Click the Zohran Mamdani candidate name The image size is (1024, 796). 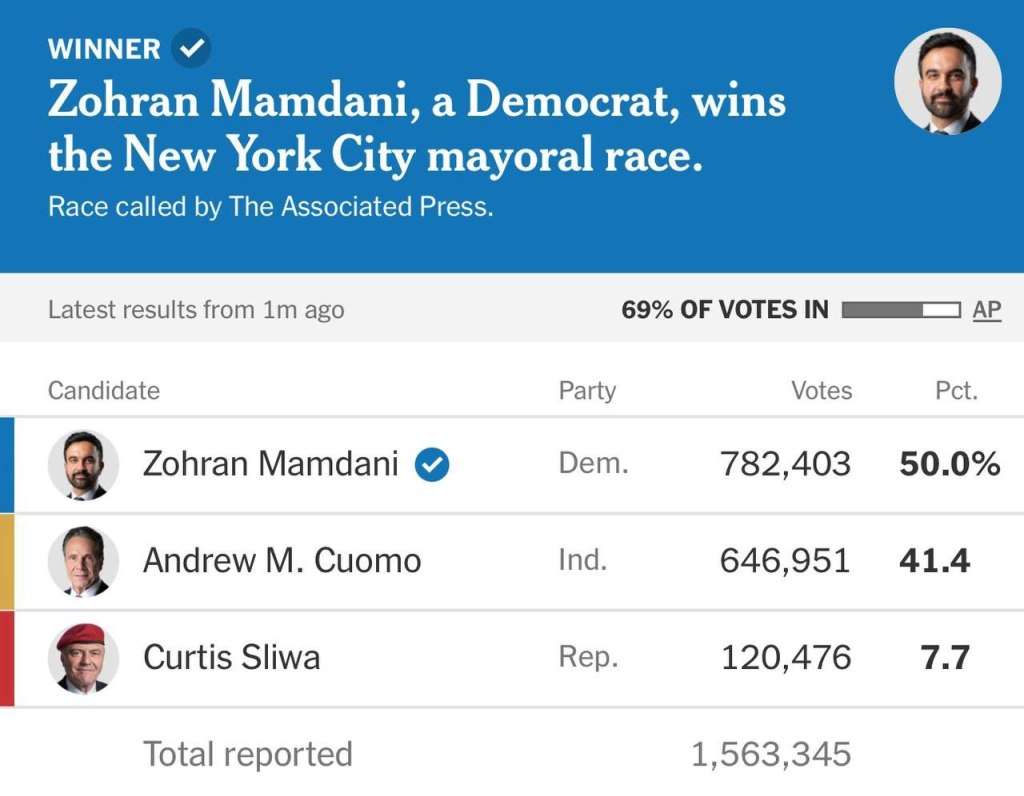tap(270, 464)
